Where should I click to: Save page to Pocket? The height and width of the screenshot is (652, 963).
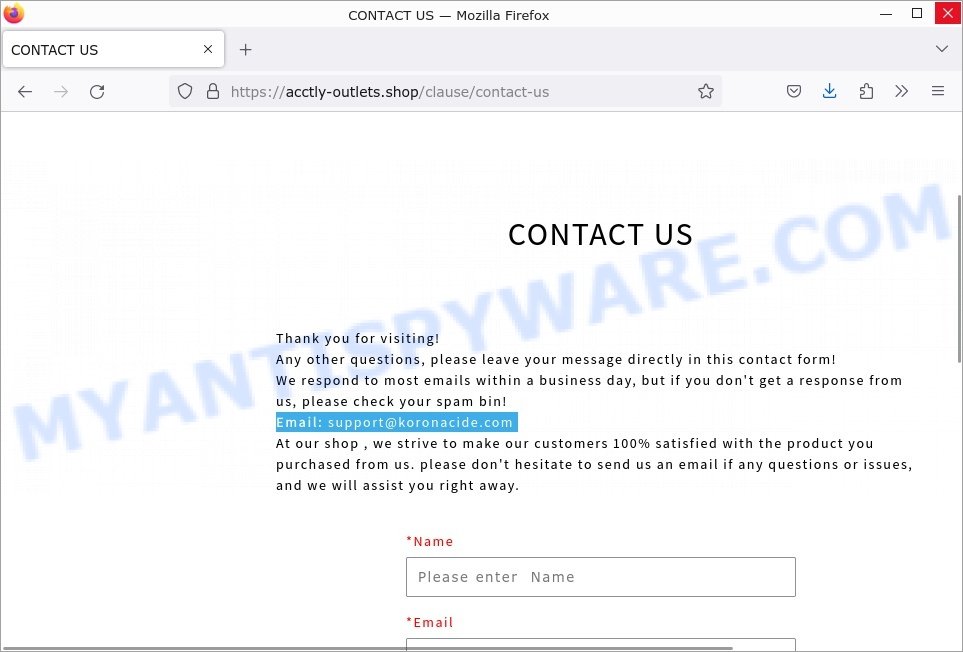(793, 91)
